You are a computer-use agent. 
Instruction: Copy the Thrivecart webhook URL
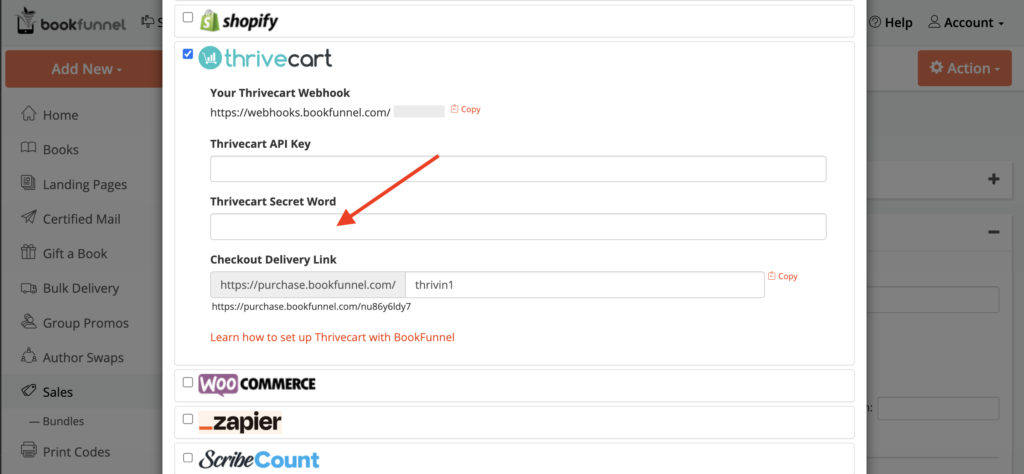[x=466, y=109]
